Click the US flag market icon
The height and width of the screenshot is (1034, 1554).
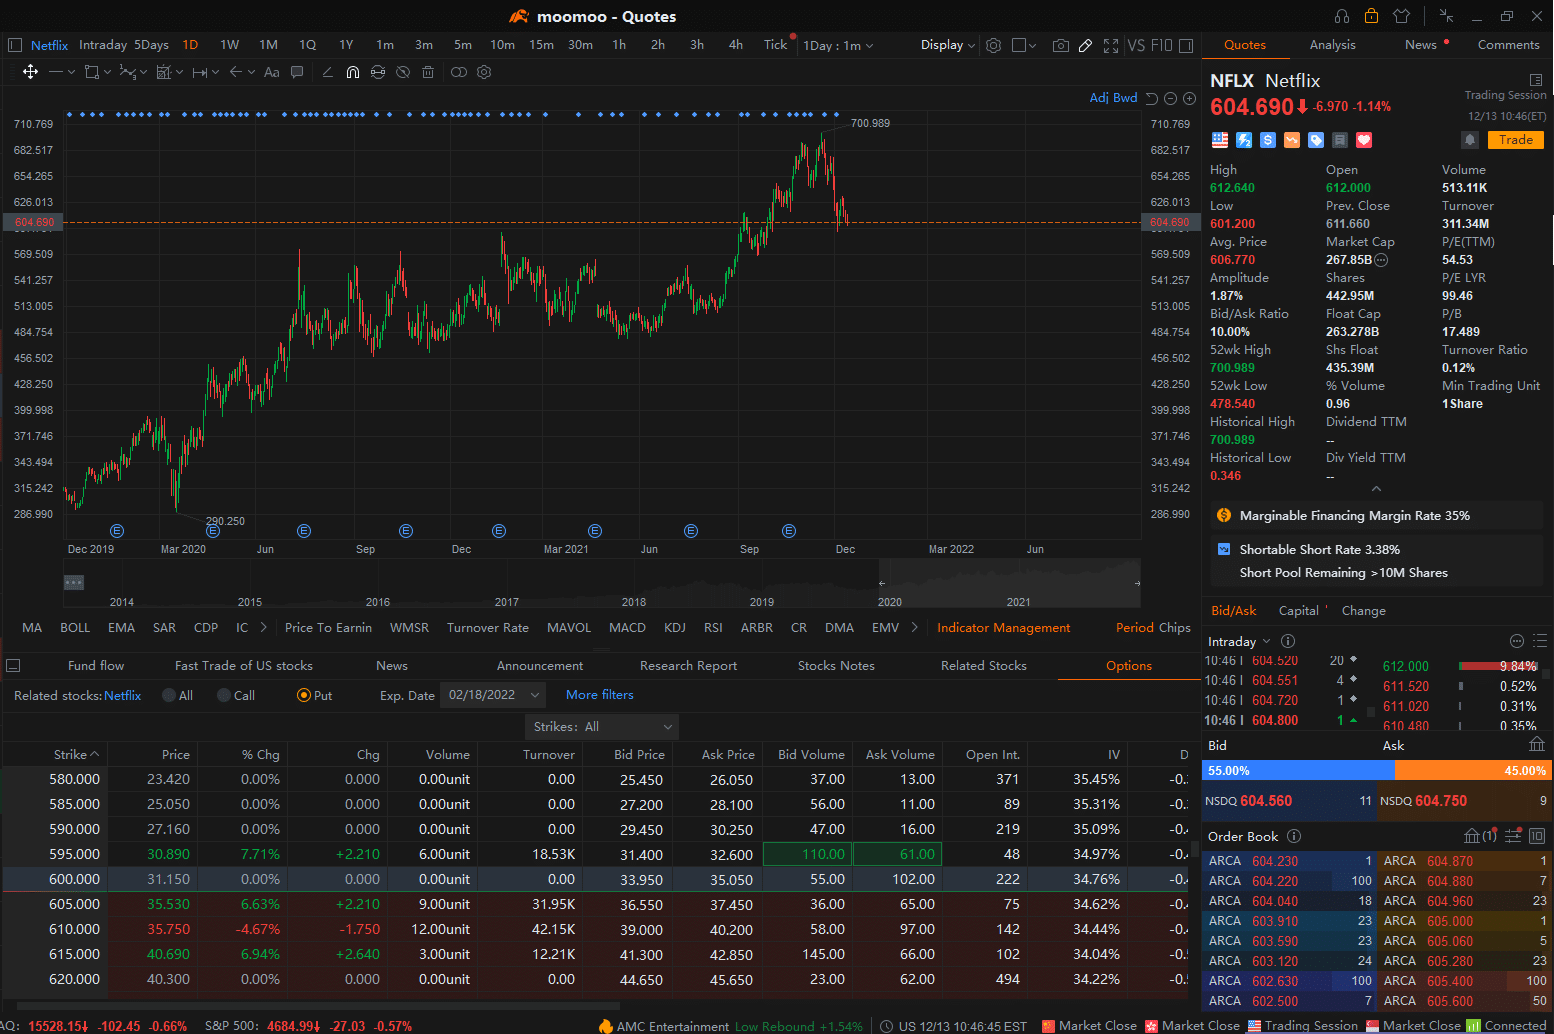click(x=1220, y=140)
